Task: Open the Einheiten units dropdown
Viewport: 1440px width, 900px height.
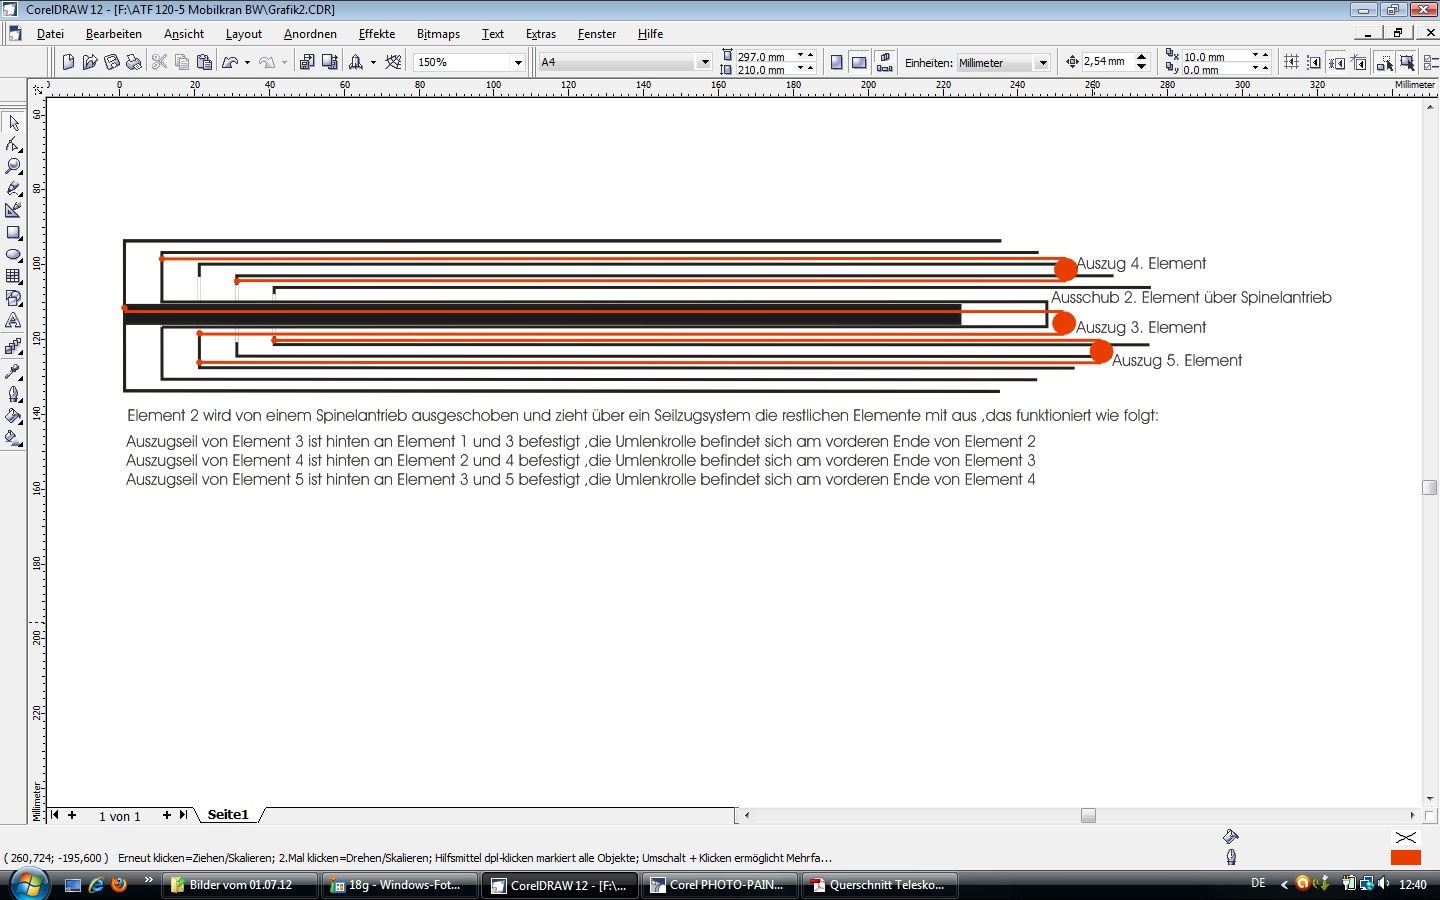Action: pyautogui.click(x=1042, y=62)
